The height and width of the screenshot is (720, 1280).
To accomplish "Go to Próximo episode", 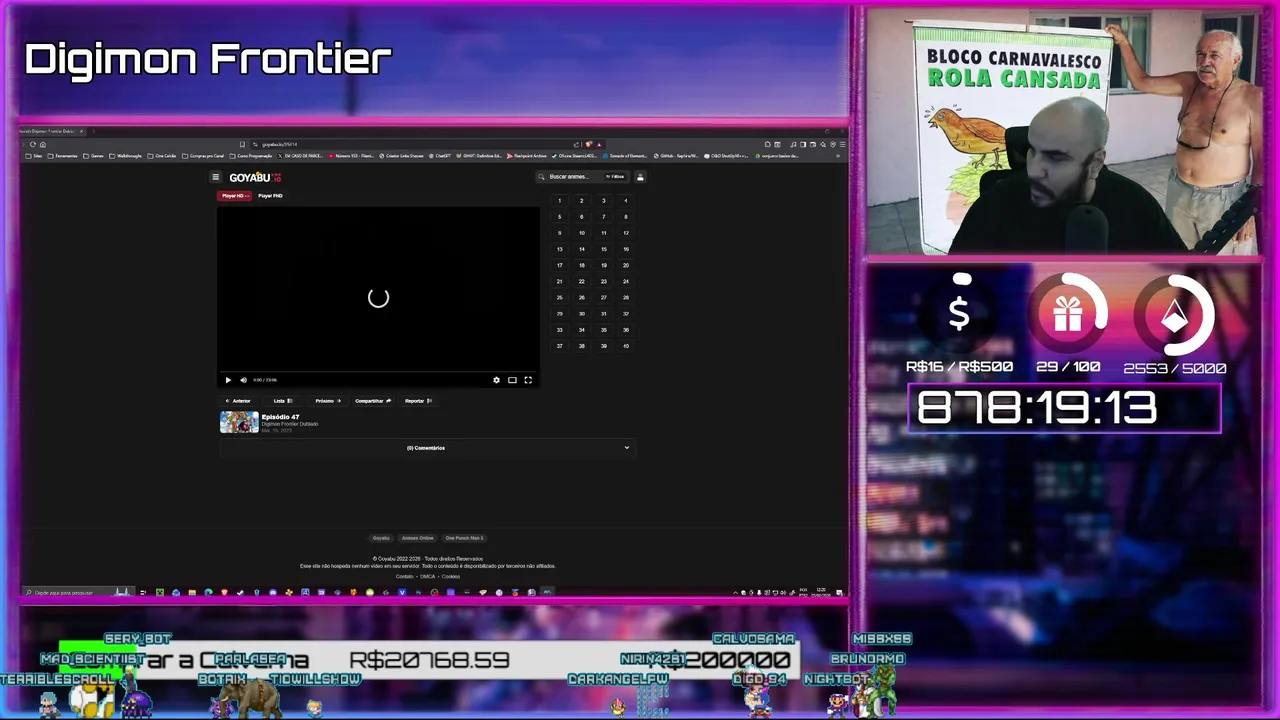I will click(328, 401).
